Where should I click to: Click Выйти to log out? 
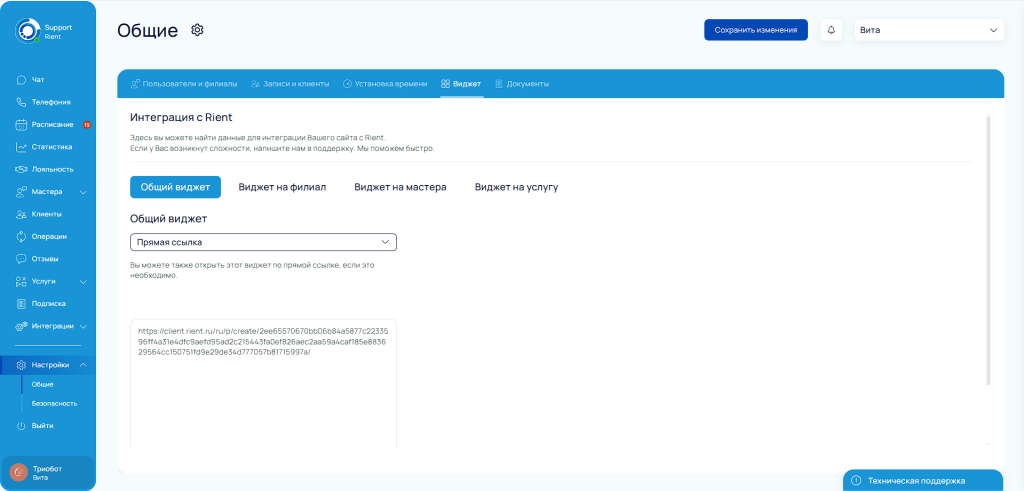click(42, 426)
